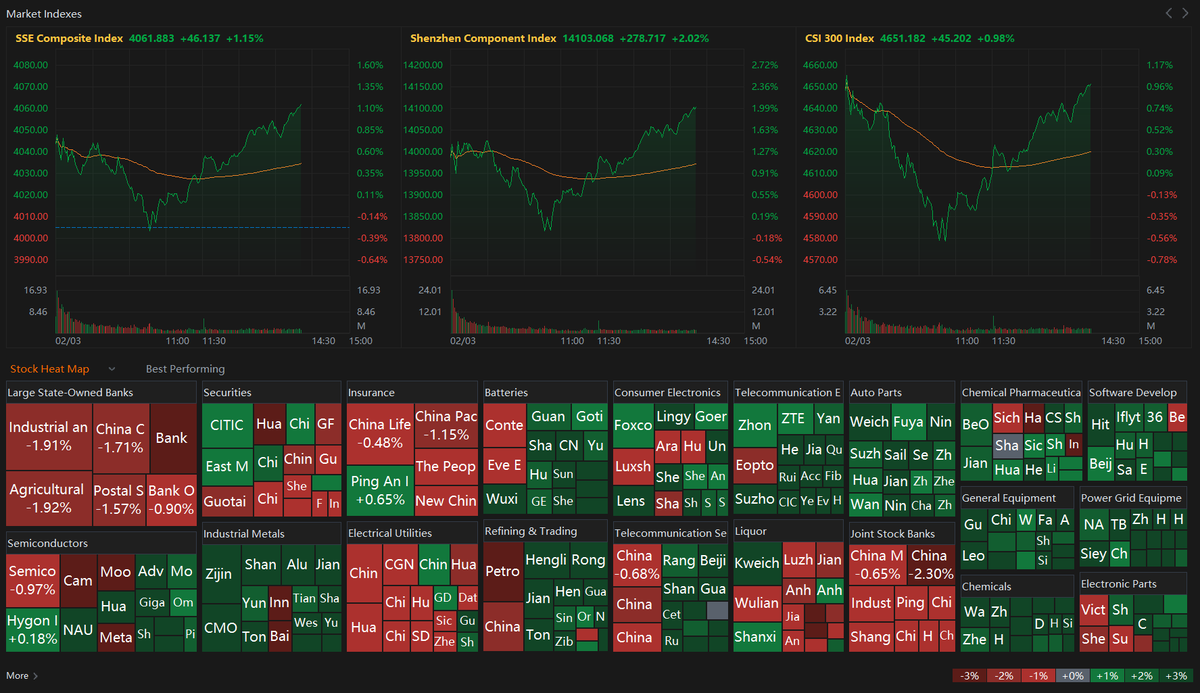
Task: Select the 'Bank O -0.90%' tile
Action: pos(171,498)
